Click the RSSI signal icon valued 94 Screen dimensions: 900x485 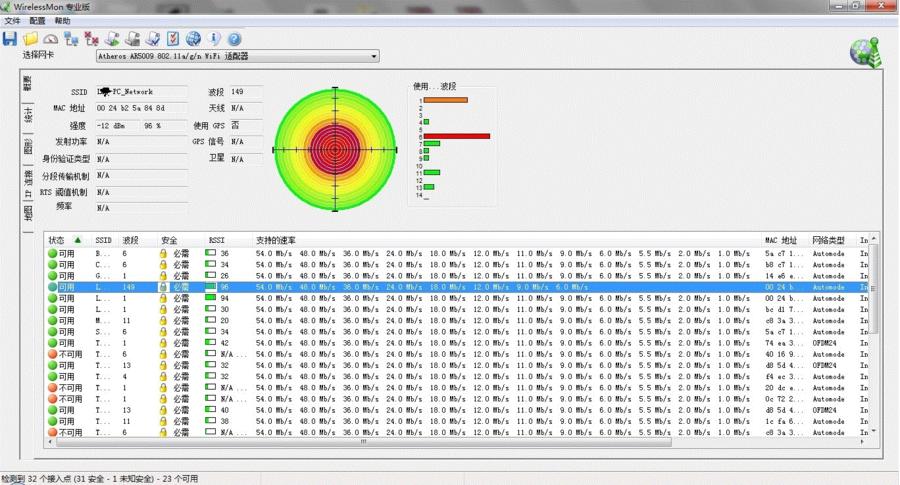click(211, 298)
